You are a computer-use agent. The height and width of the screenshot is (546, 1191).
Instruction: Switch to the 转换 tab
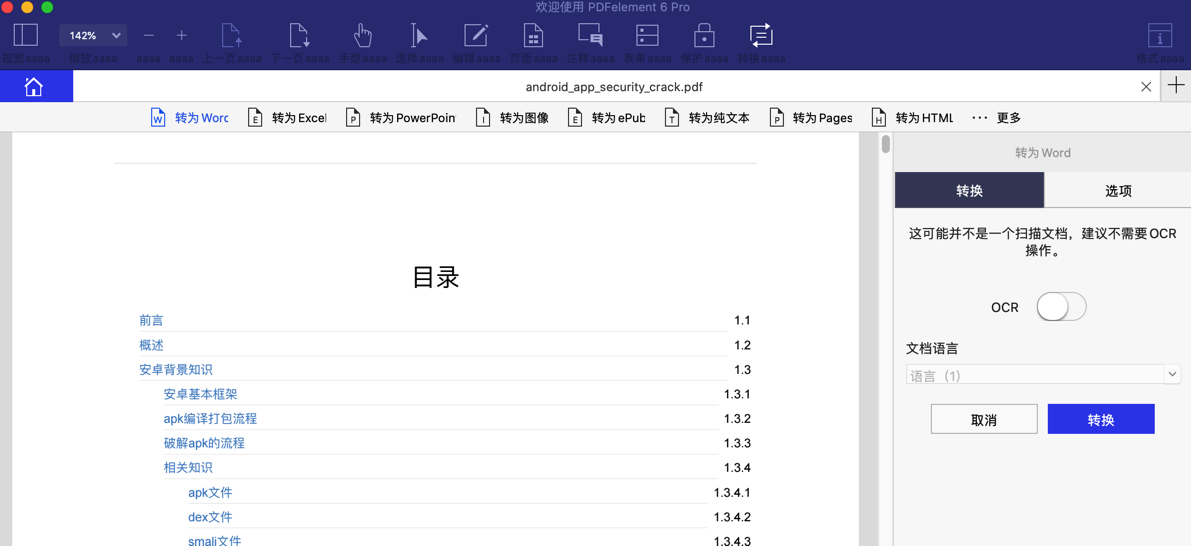pos(969,191)
